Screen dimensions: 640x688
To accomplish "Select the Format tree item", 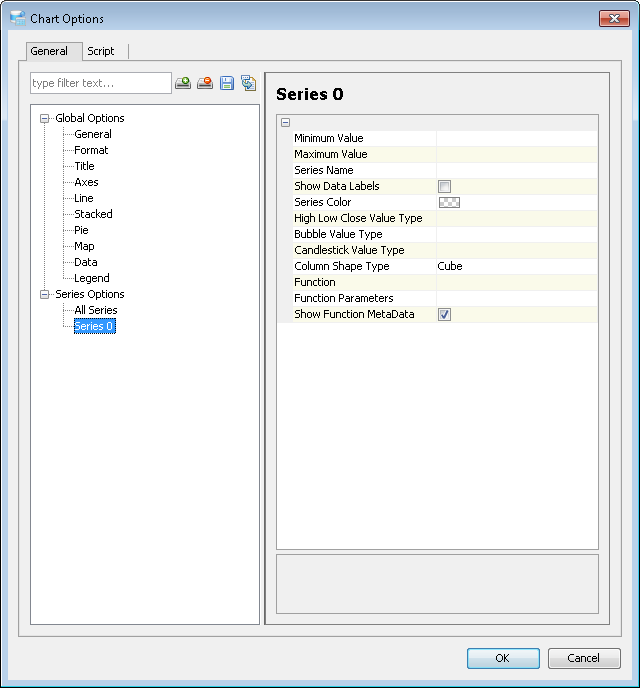I will click(91, 150).
